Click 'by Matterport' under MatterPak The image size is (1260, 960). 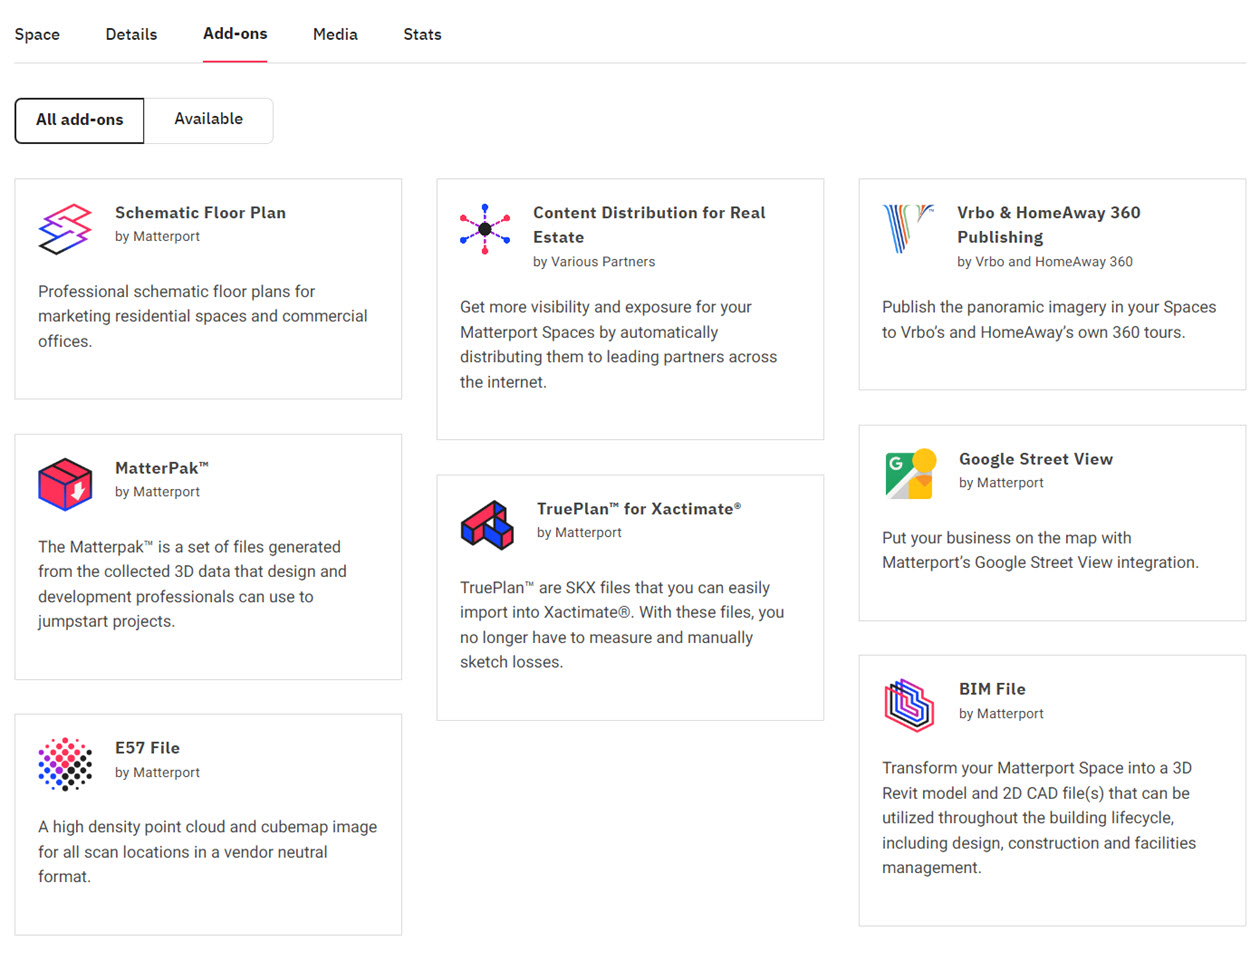[x=157, y=492]
